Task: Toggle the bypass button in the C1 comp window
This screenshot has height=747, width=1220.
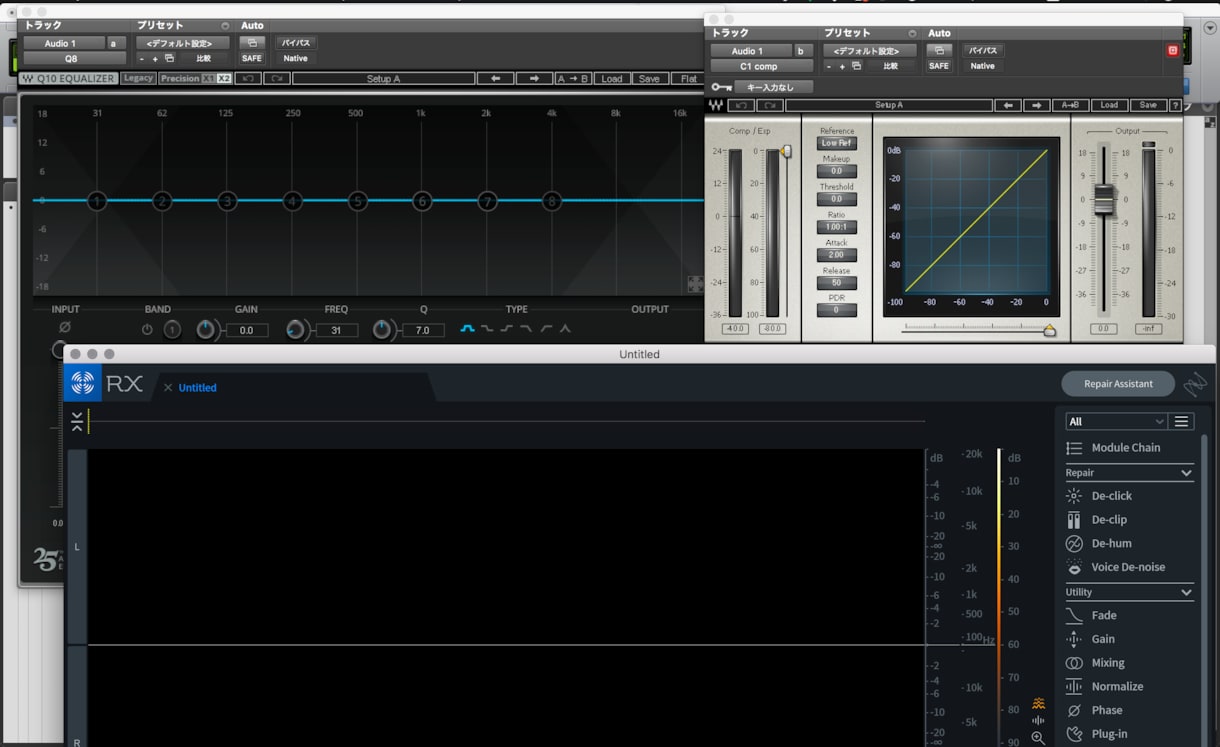Action: [983, 50]
